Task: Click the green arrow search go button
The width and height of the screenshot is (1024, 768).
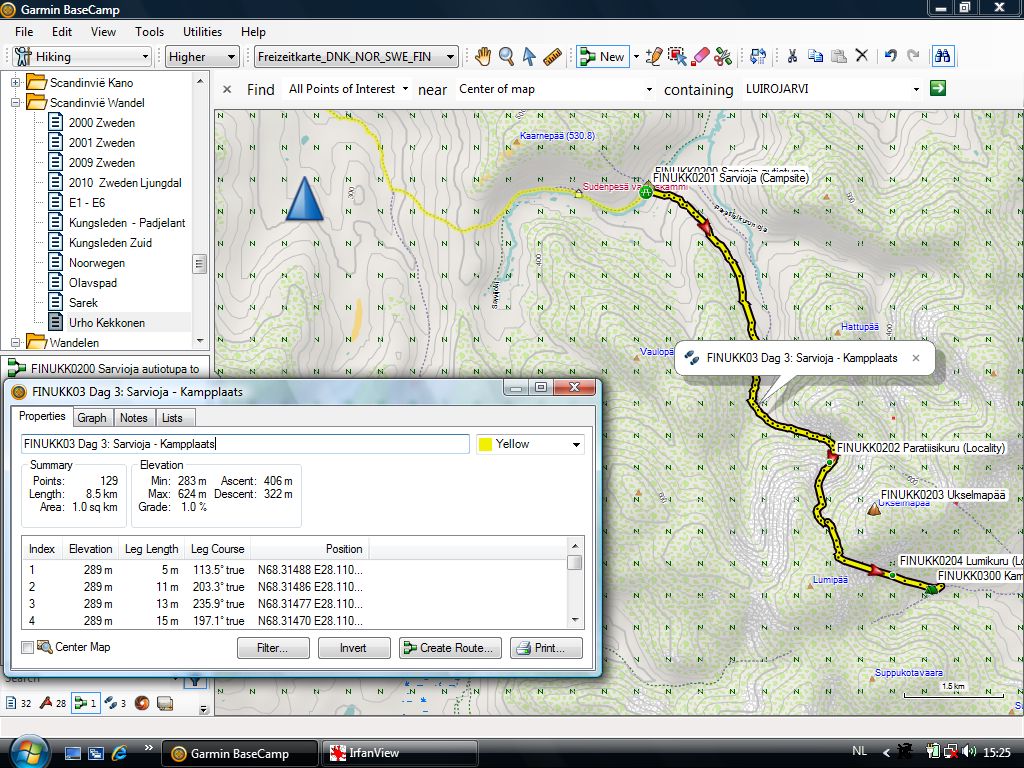Action: point(937,89)
